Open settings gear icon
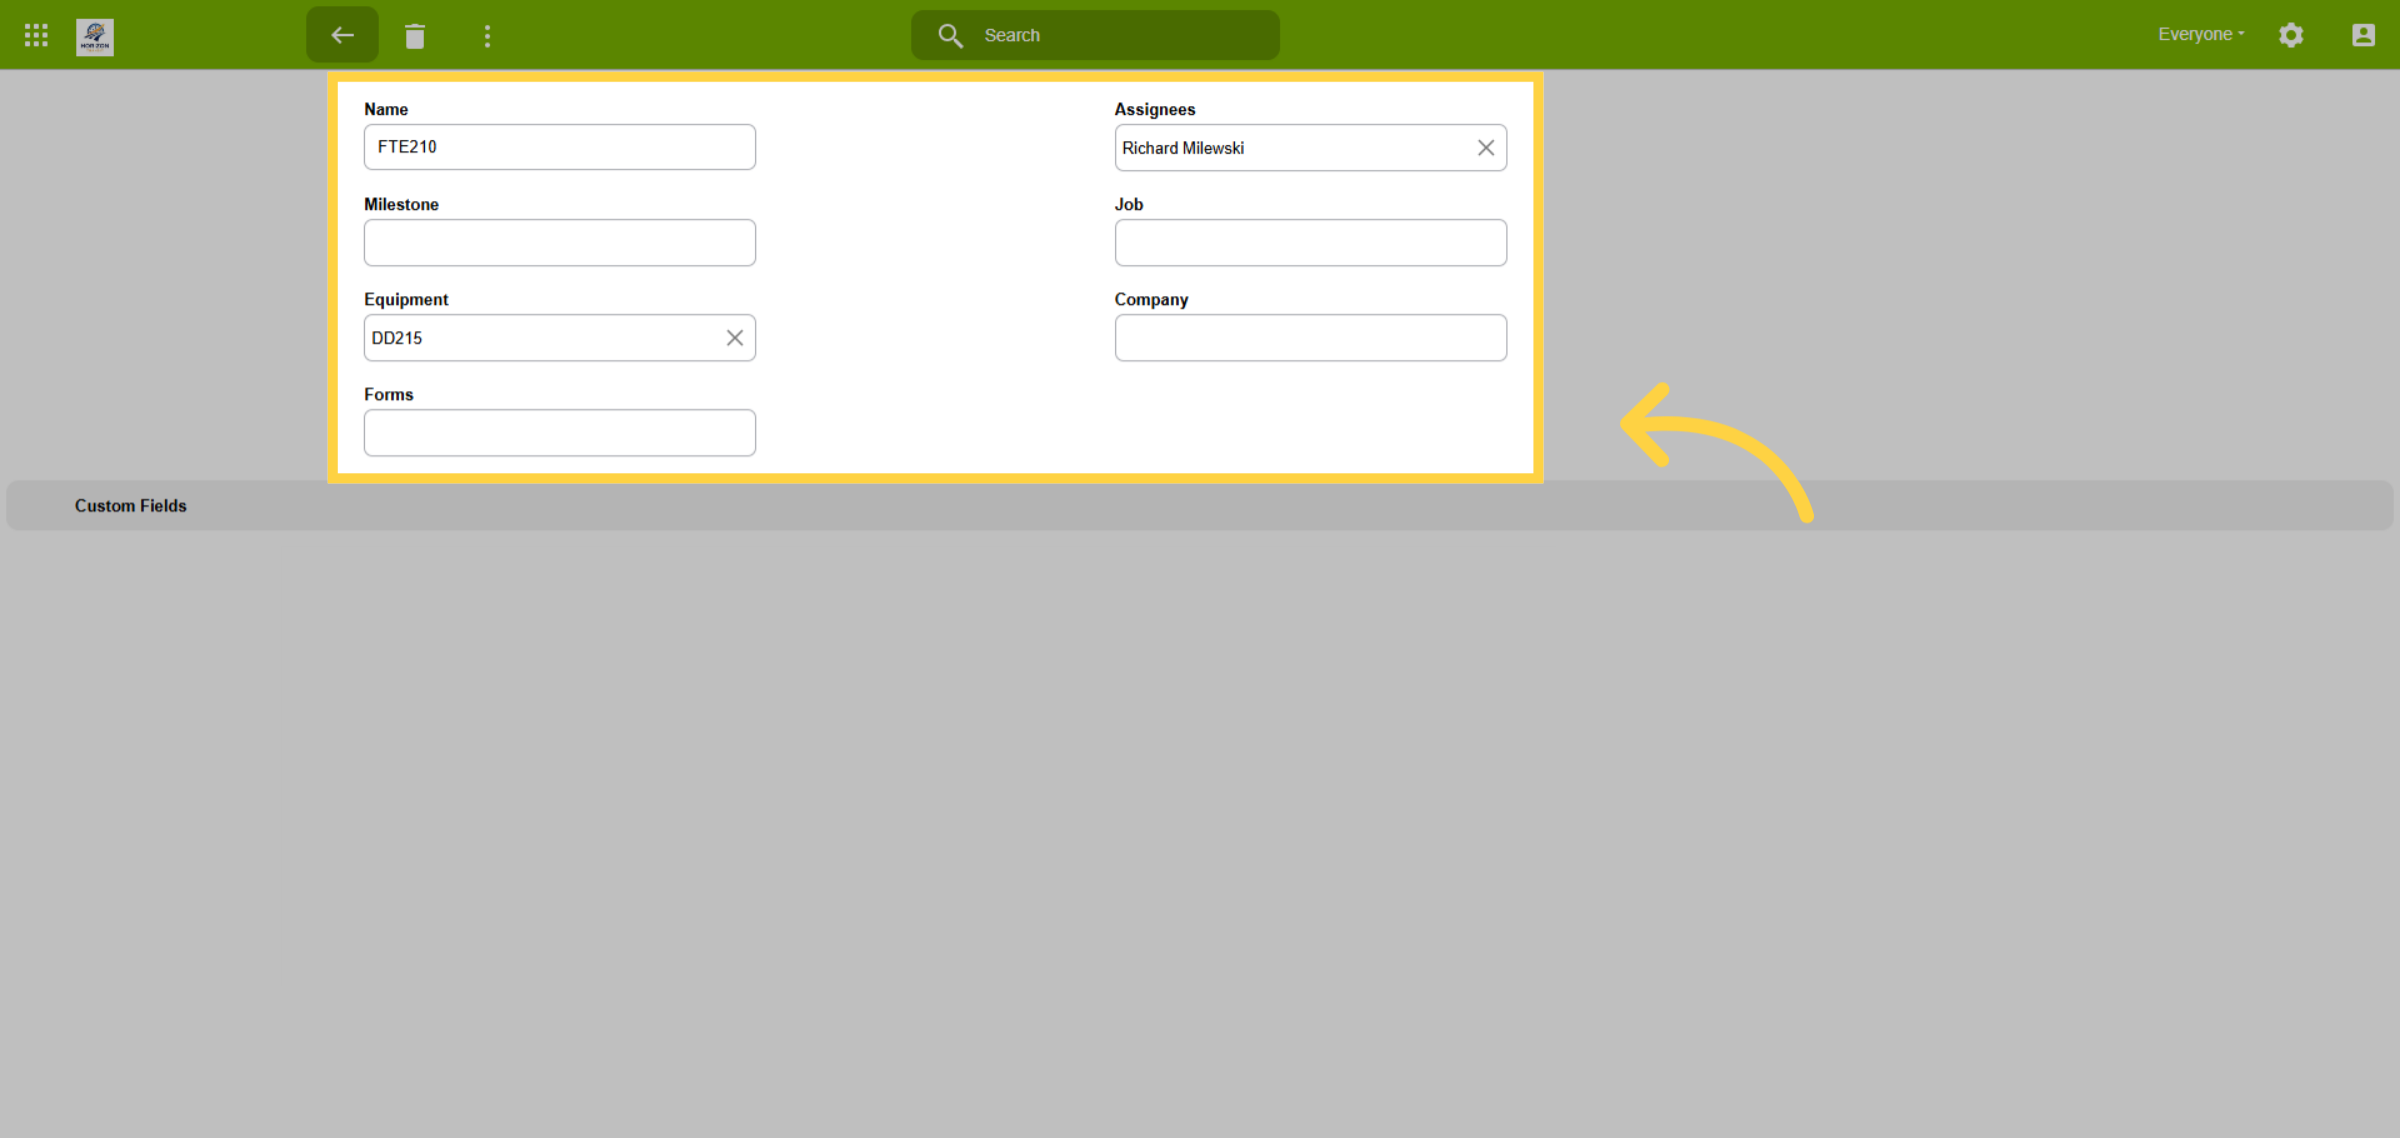 pos(2291,35)
